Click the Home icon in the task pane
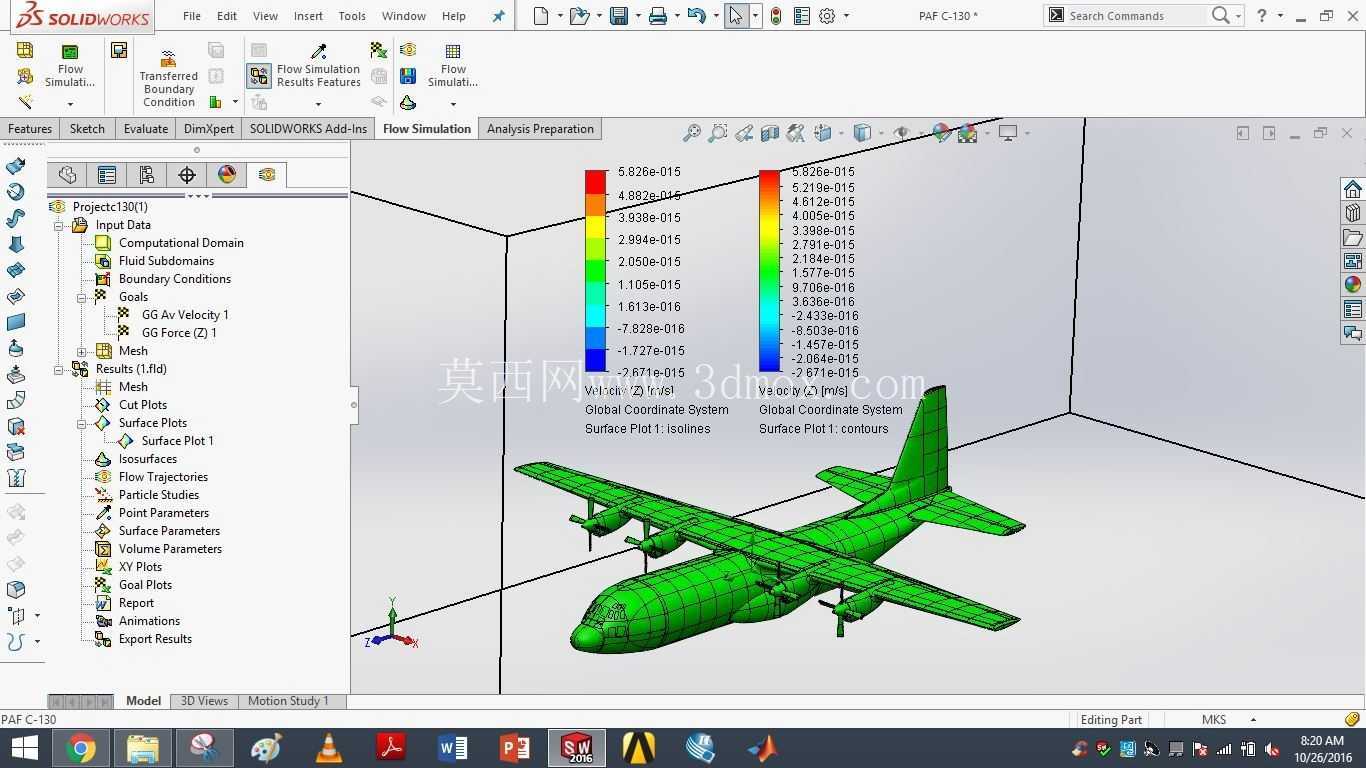The image size is (1366, 768). pyautogui.click(x=1352, y=189)
